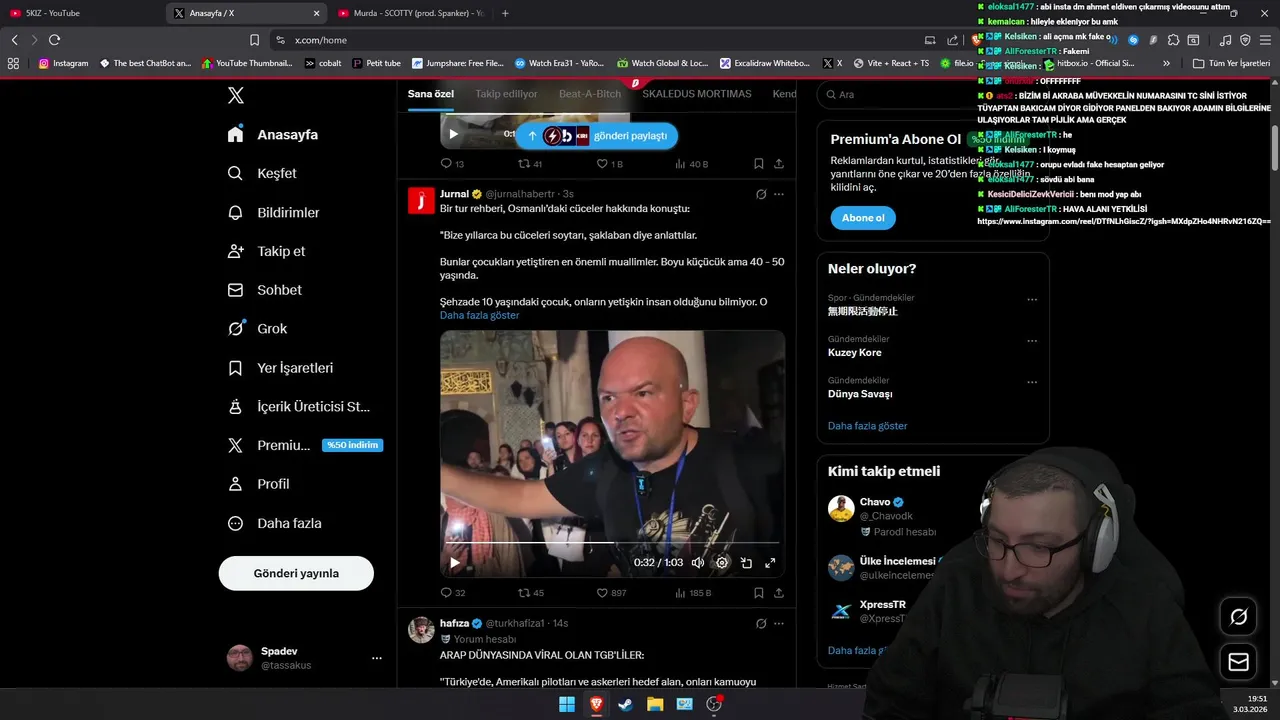This screenshot has height=720, width=1280.
Task: Share the Jurnal post
Action: [779, 592]
